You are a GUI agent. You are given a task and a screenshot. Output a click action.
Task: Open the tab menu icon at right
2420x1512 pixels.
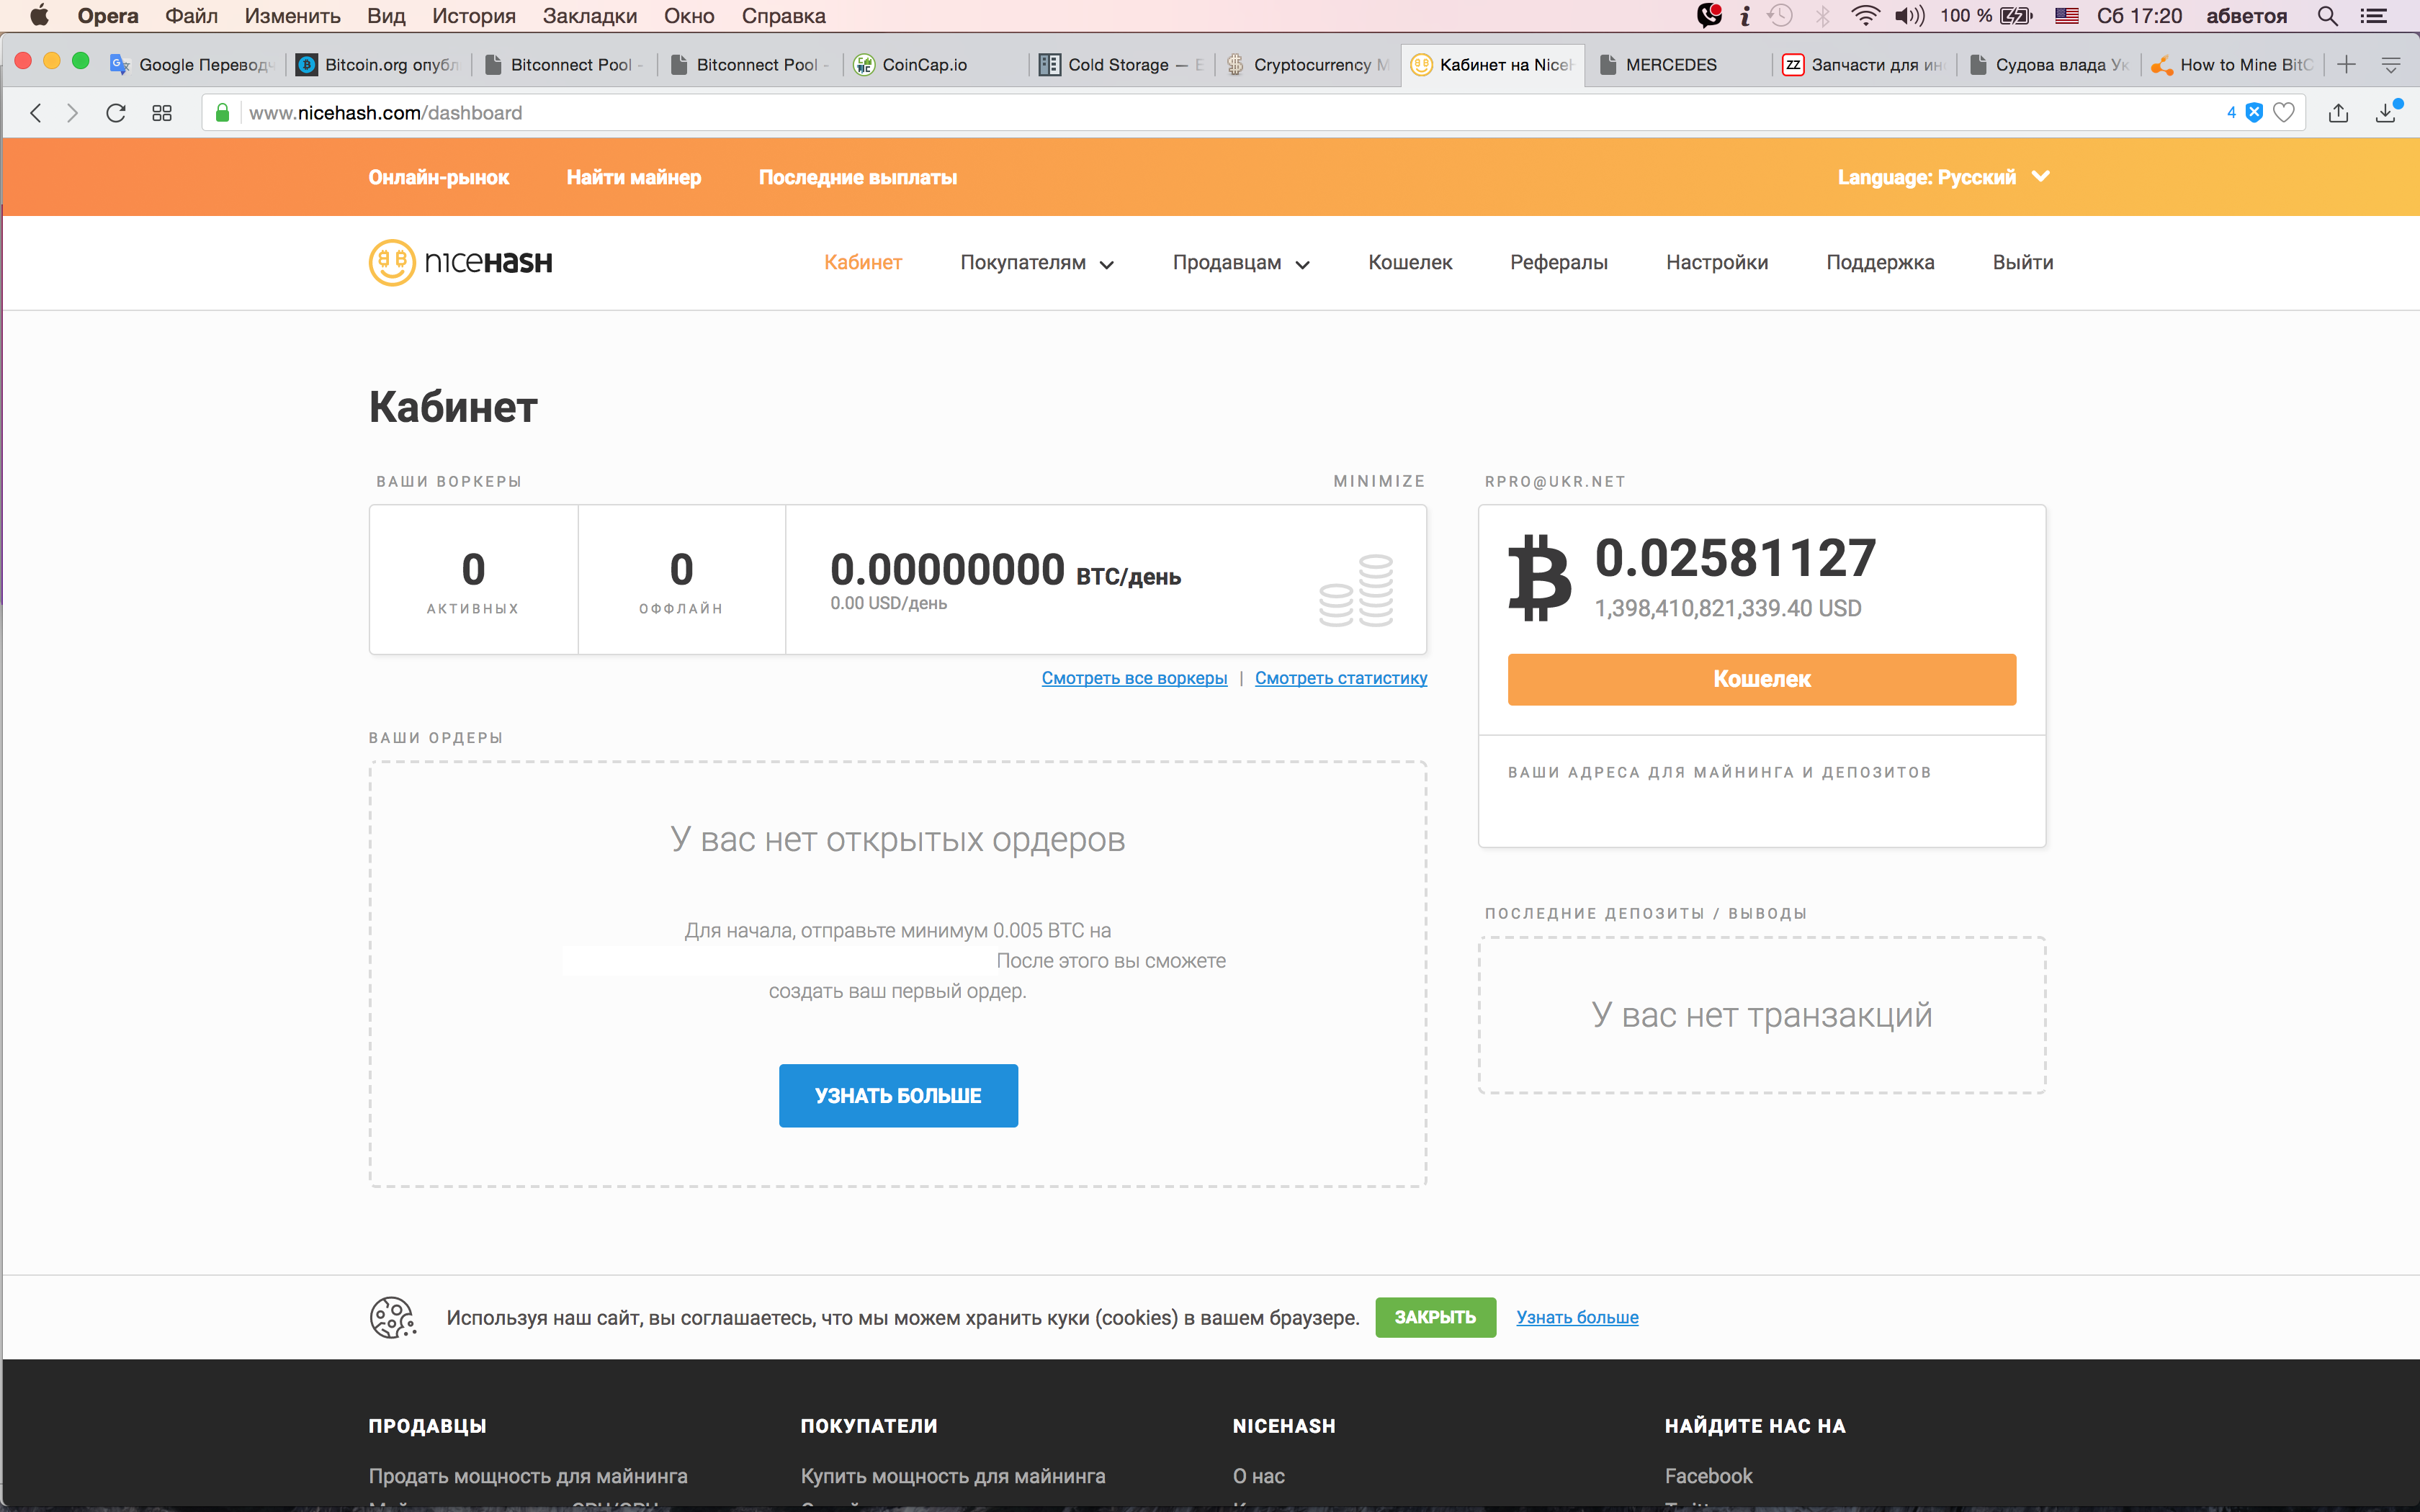[x=2391, y=65]
